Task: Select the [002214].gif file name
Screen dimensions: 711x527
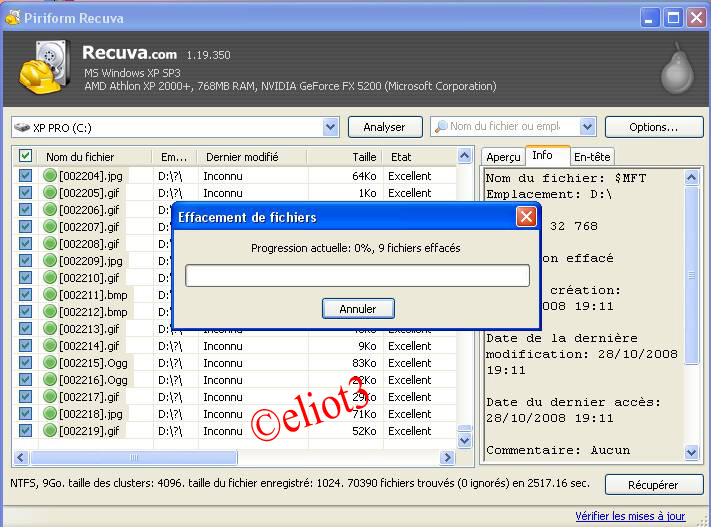Action: tap(89, 346)
